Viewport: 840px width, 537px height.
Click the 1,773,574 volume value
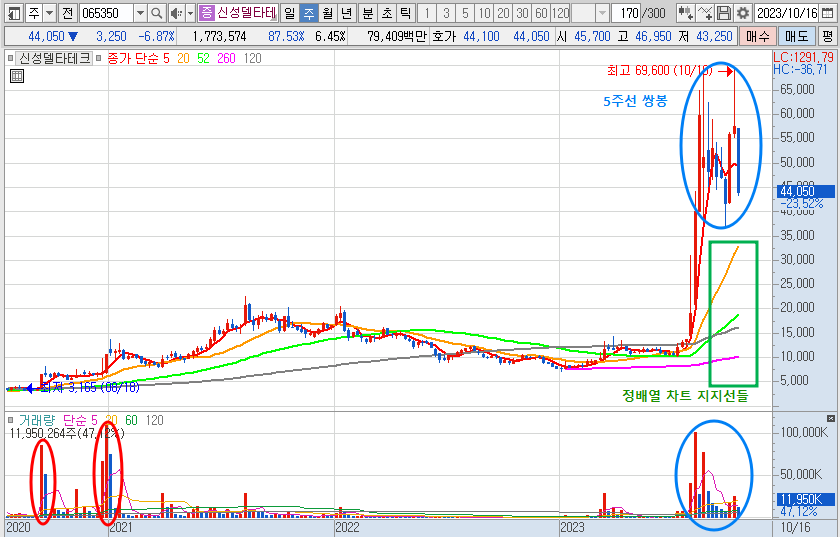tap(219, 36)
